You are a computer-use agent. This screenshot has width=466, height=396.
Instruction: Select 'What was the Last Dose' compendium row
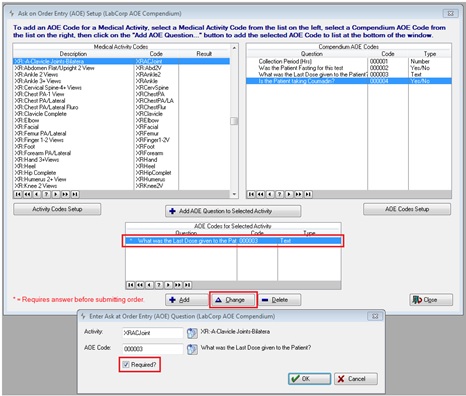click(x=349, y=74)
